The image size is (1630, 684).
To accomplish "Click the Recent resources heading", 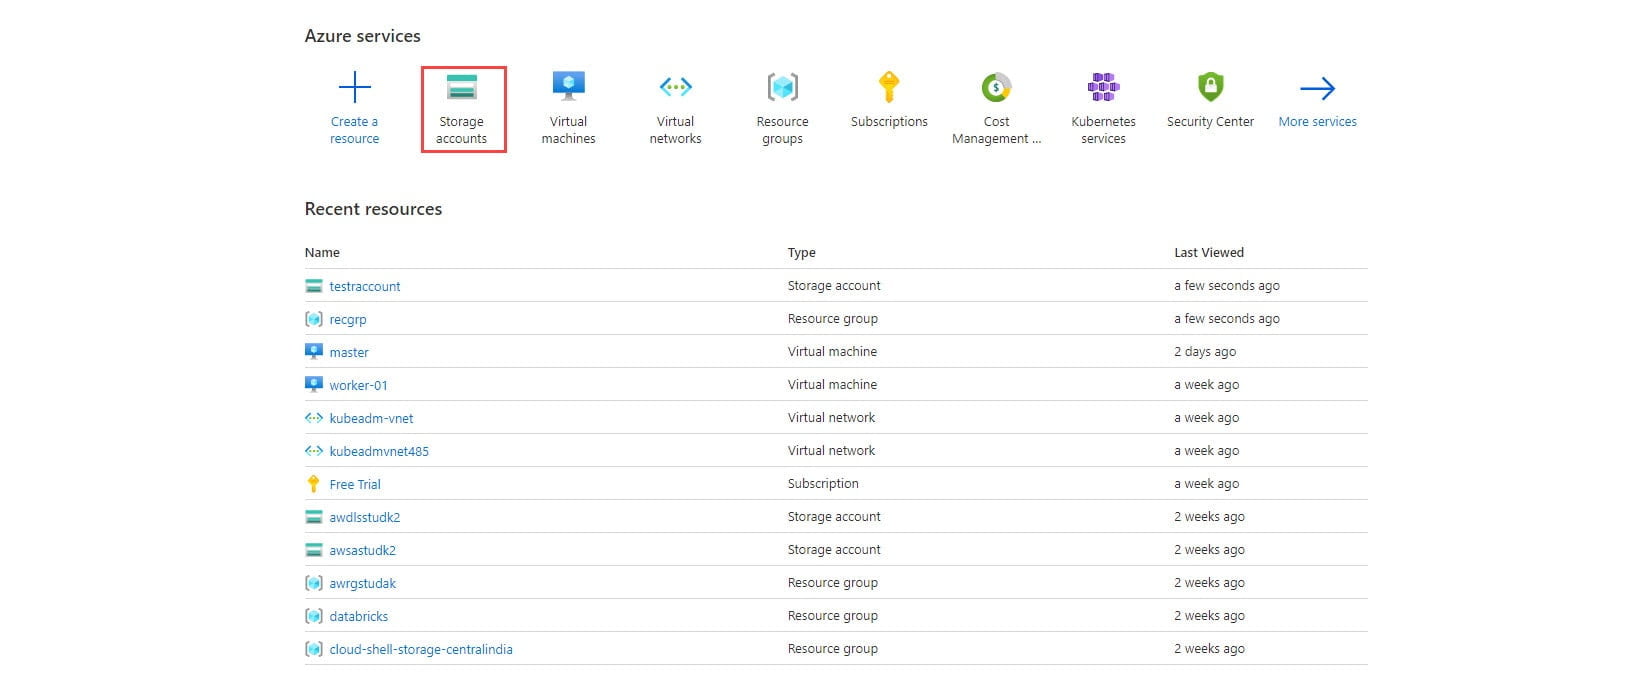I will point(373,209).
